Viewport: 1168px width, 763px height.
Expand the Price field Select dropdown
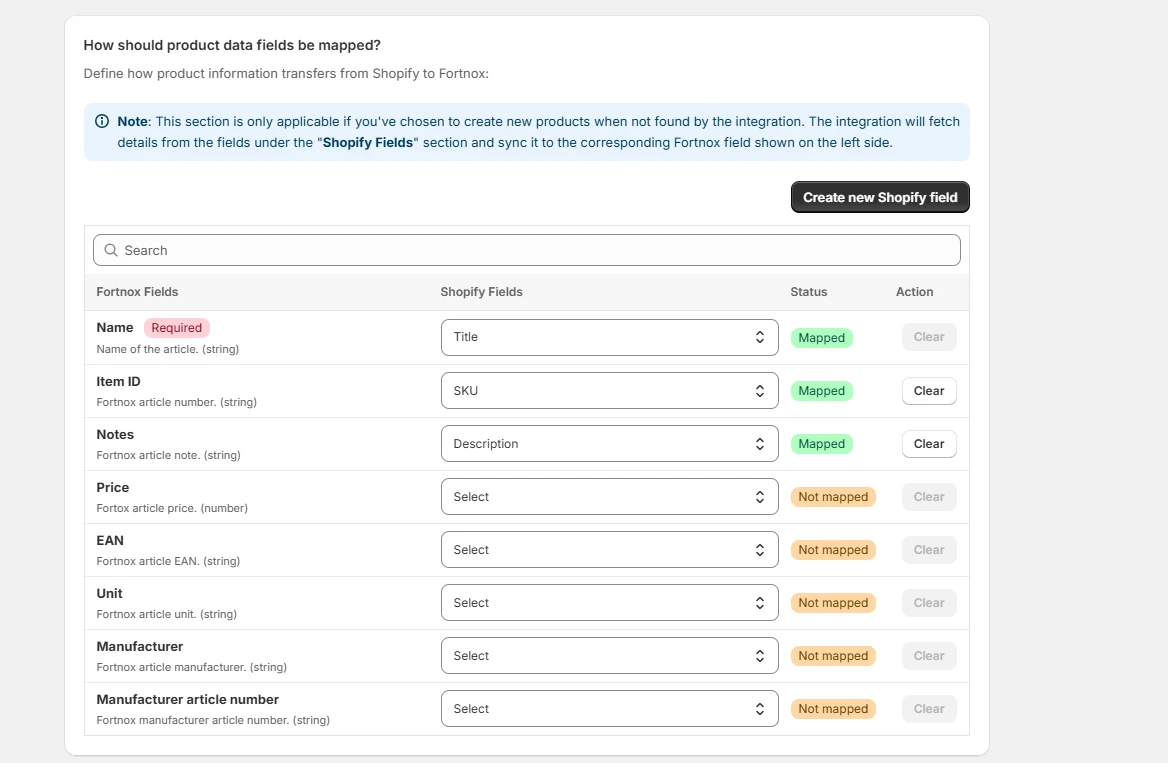pyautogui.click(x=609, y=497)
